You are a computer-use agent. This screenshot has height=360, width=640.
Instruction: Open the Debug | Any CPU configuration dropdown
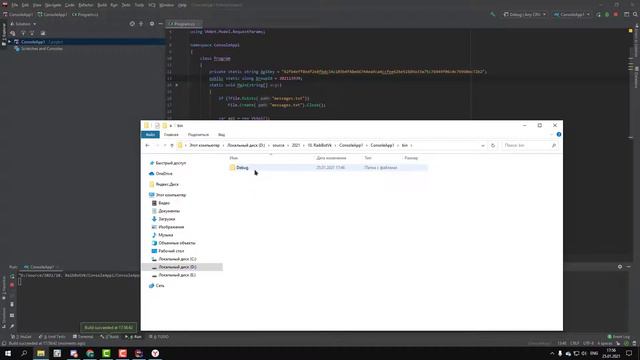[x=524, y=14]
